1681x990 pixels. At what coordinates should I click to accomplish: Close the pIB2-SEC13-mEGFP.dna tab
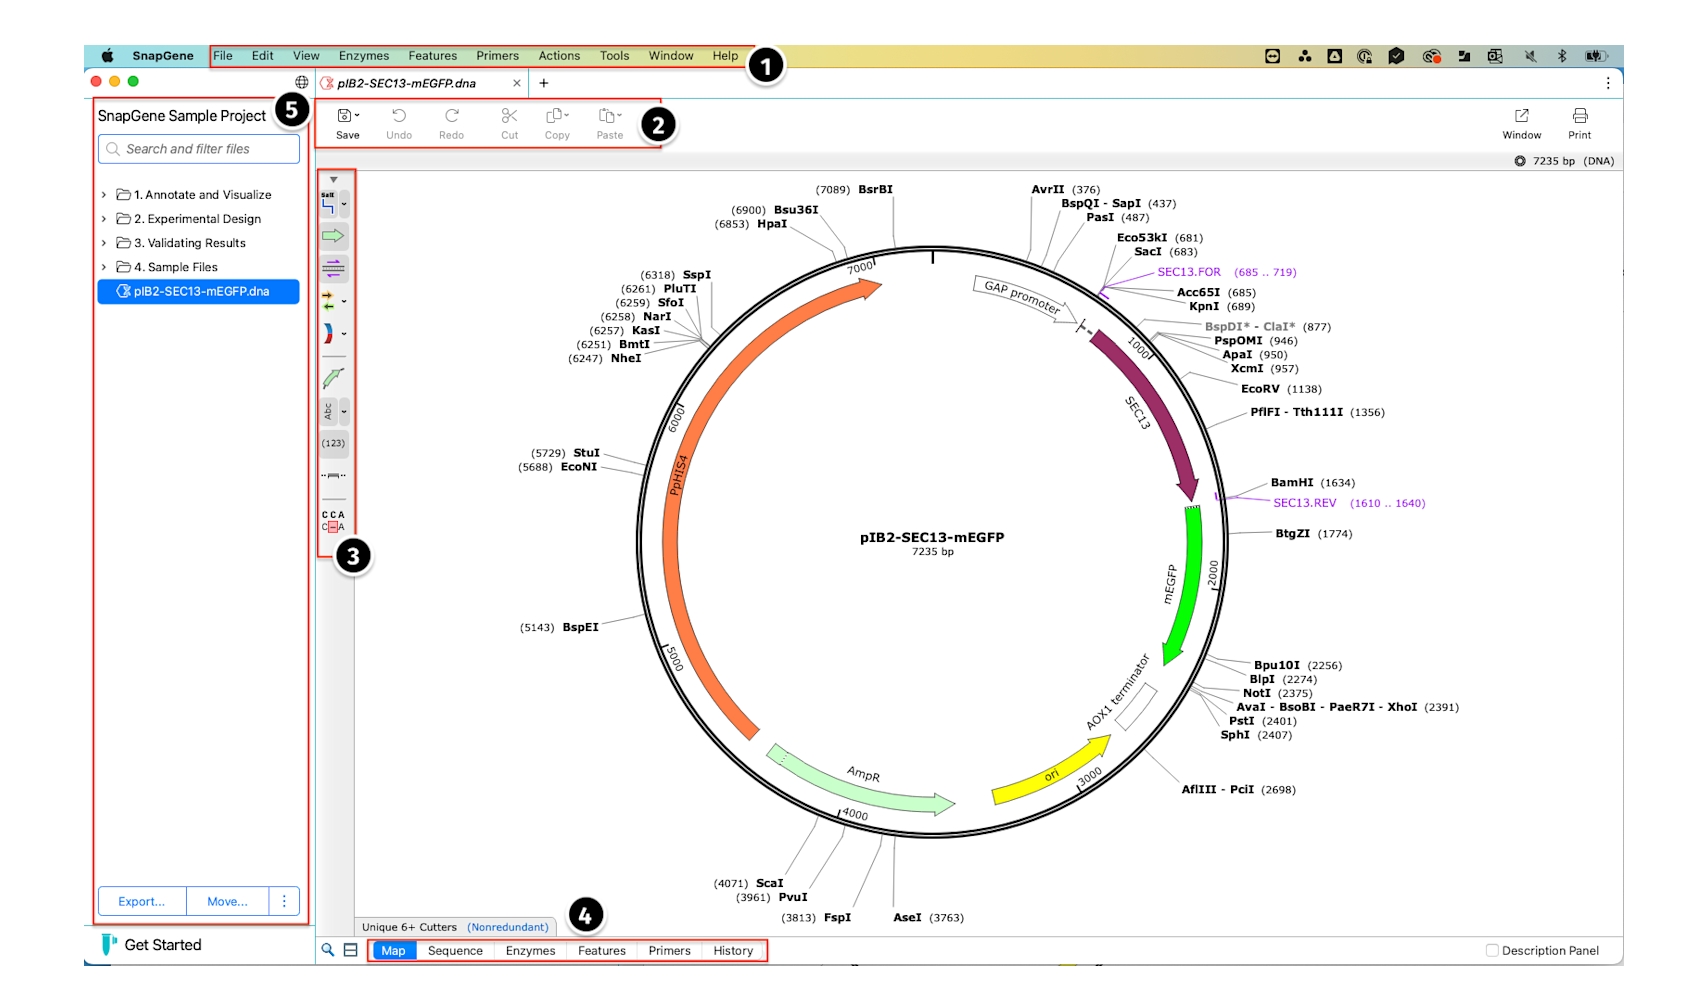pos(517,83)
